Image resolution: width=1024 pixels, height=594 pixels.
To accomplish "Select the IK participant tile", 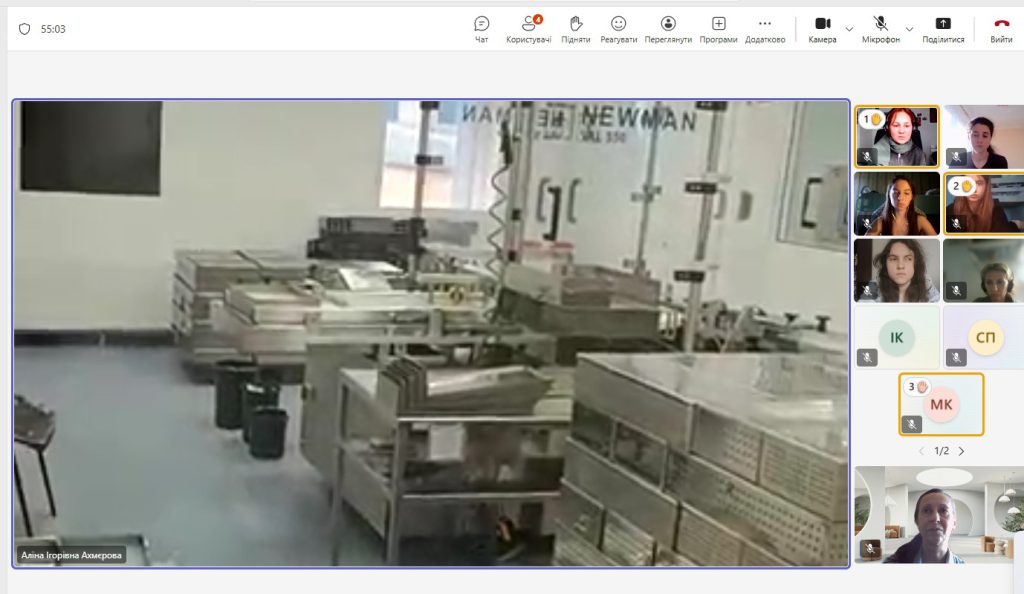I will pos(897,337).
